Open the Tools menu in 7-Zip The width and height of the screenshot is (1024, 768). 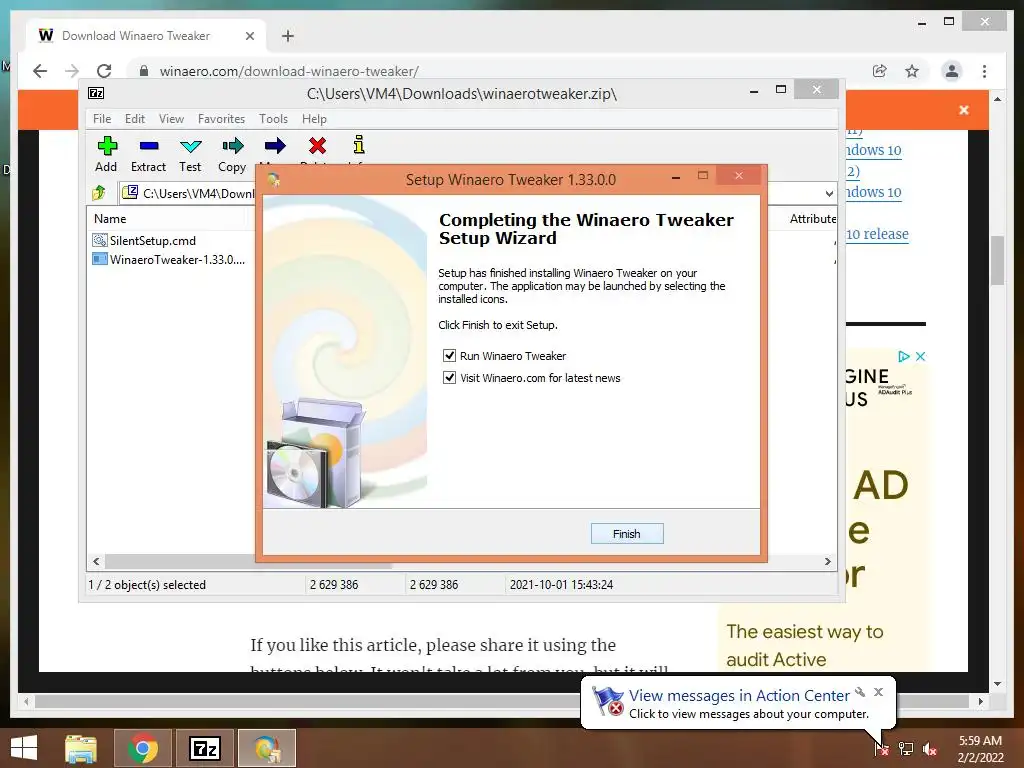(x=273, y=119)
